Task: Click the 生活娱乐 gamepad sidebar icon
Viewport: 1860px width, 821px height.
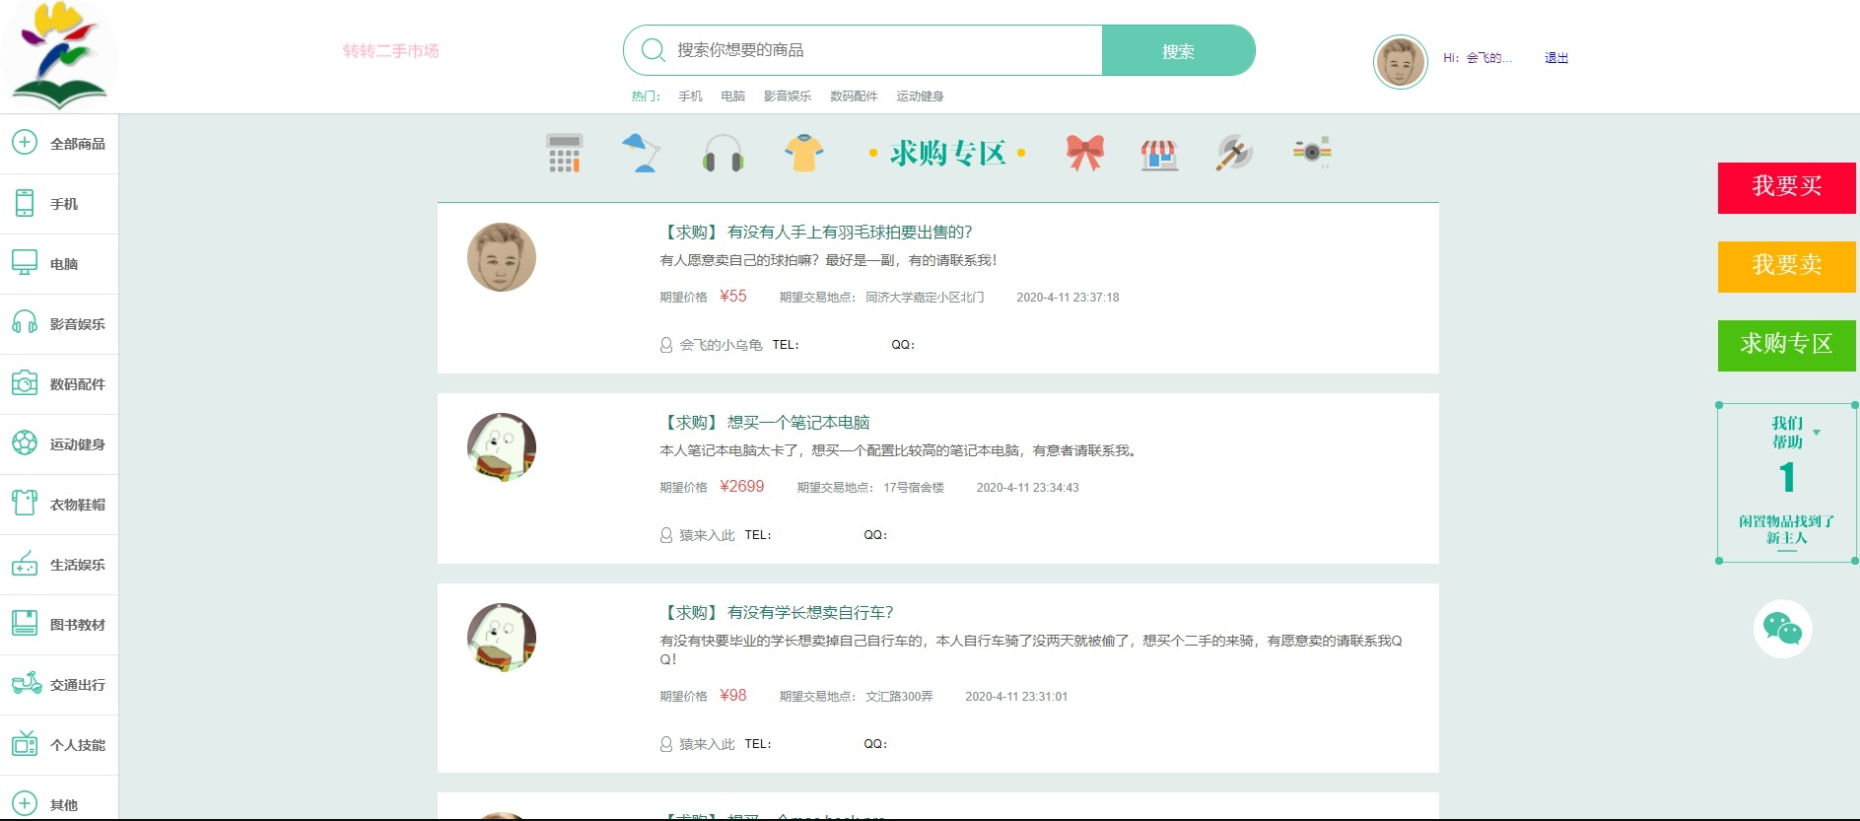Action: [x=25, y=564]
